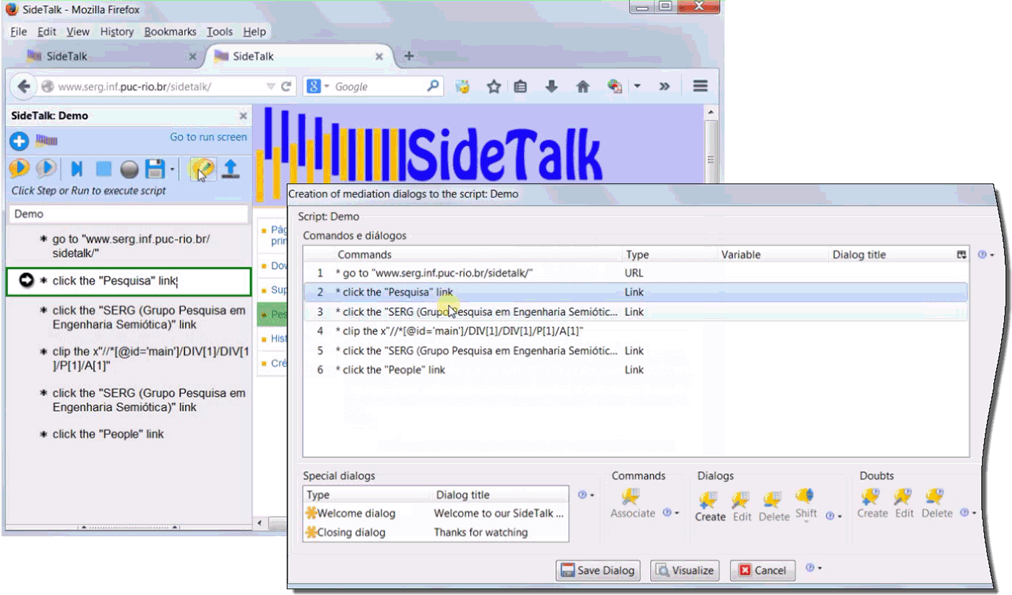The width and height of the screenshot is (1012, 595).
Task: Click the Go to run screen link
Action: point(208,137)
